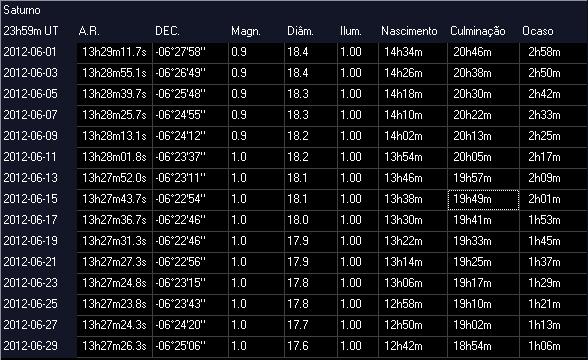The width and height of the screenshot is (588, 360).
Task: Click the 23h59m UT header label
Action: (31, 31)
